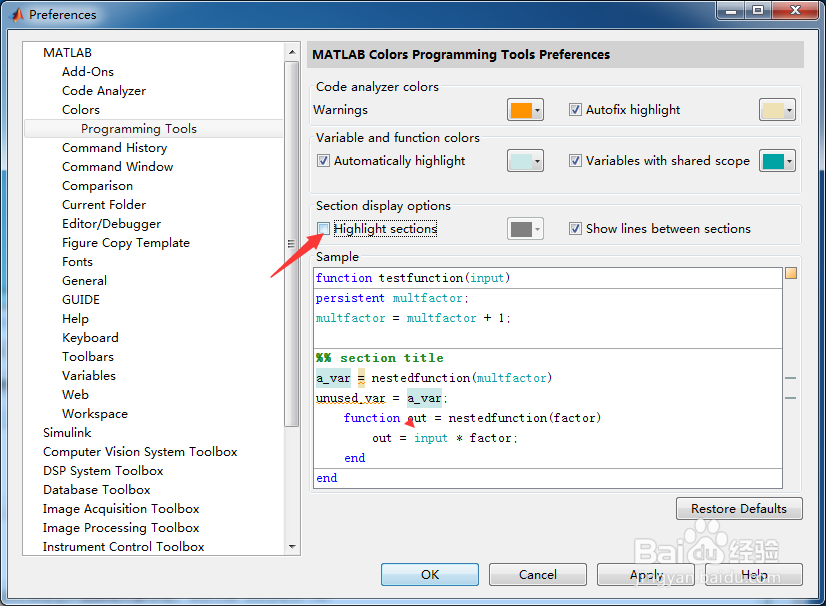
Task: Open Keyboard preferences
Action: pyautogui.click(x=90, y=337)
